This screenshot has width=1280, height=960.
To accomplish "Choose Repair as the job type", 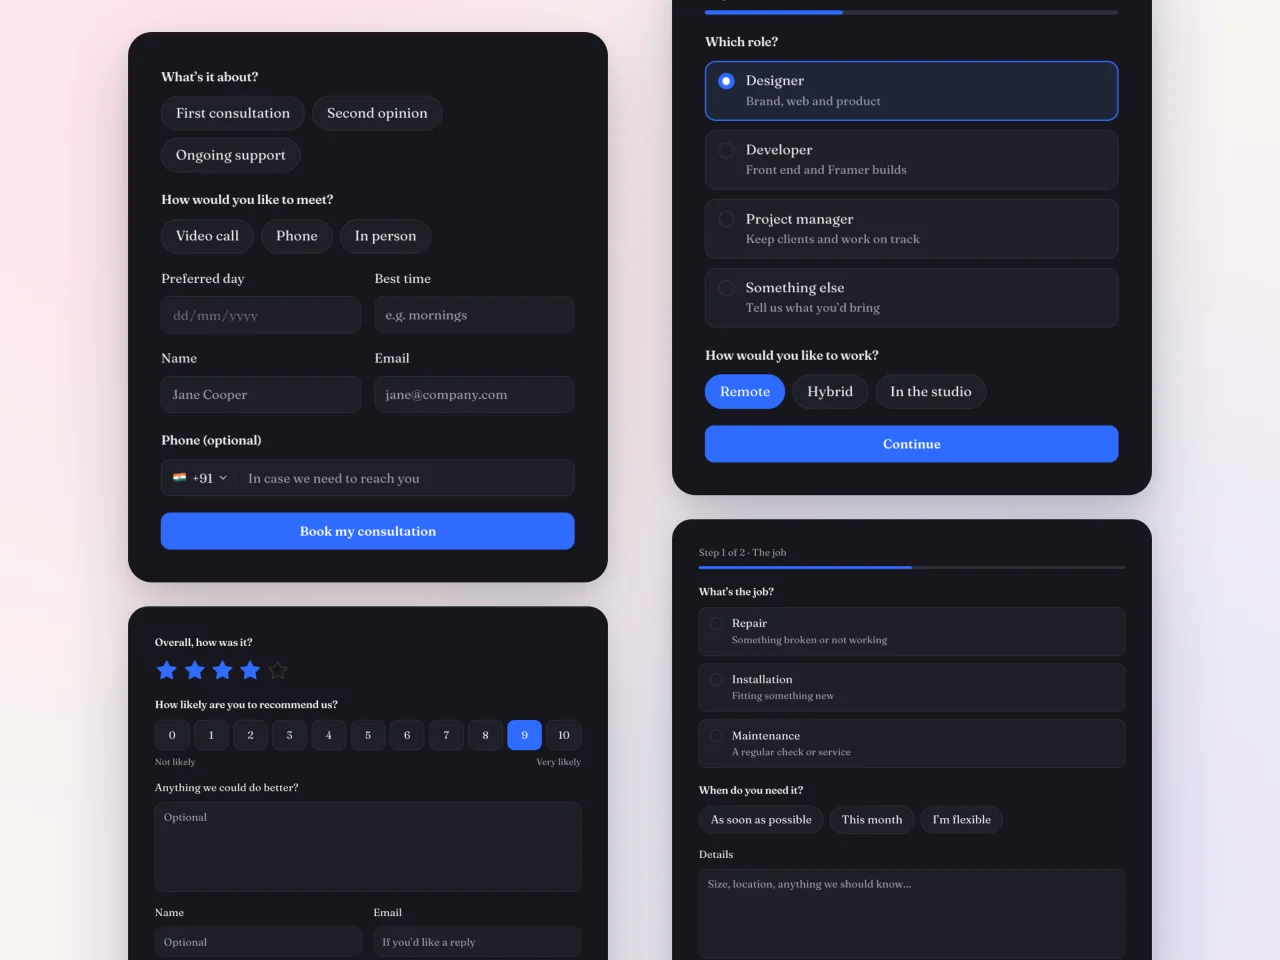I will point(911,631).
